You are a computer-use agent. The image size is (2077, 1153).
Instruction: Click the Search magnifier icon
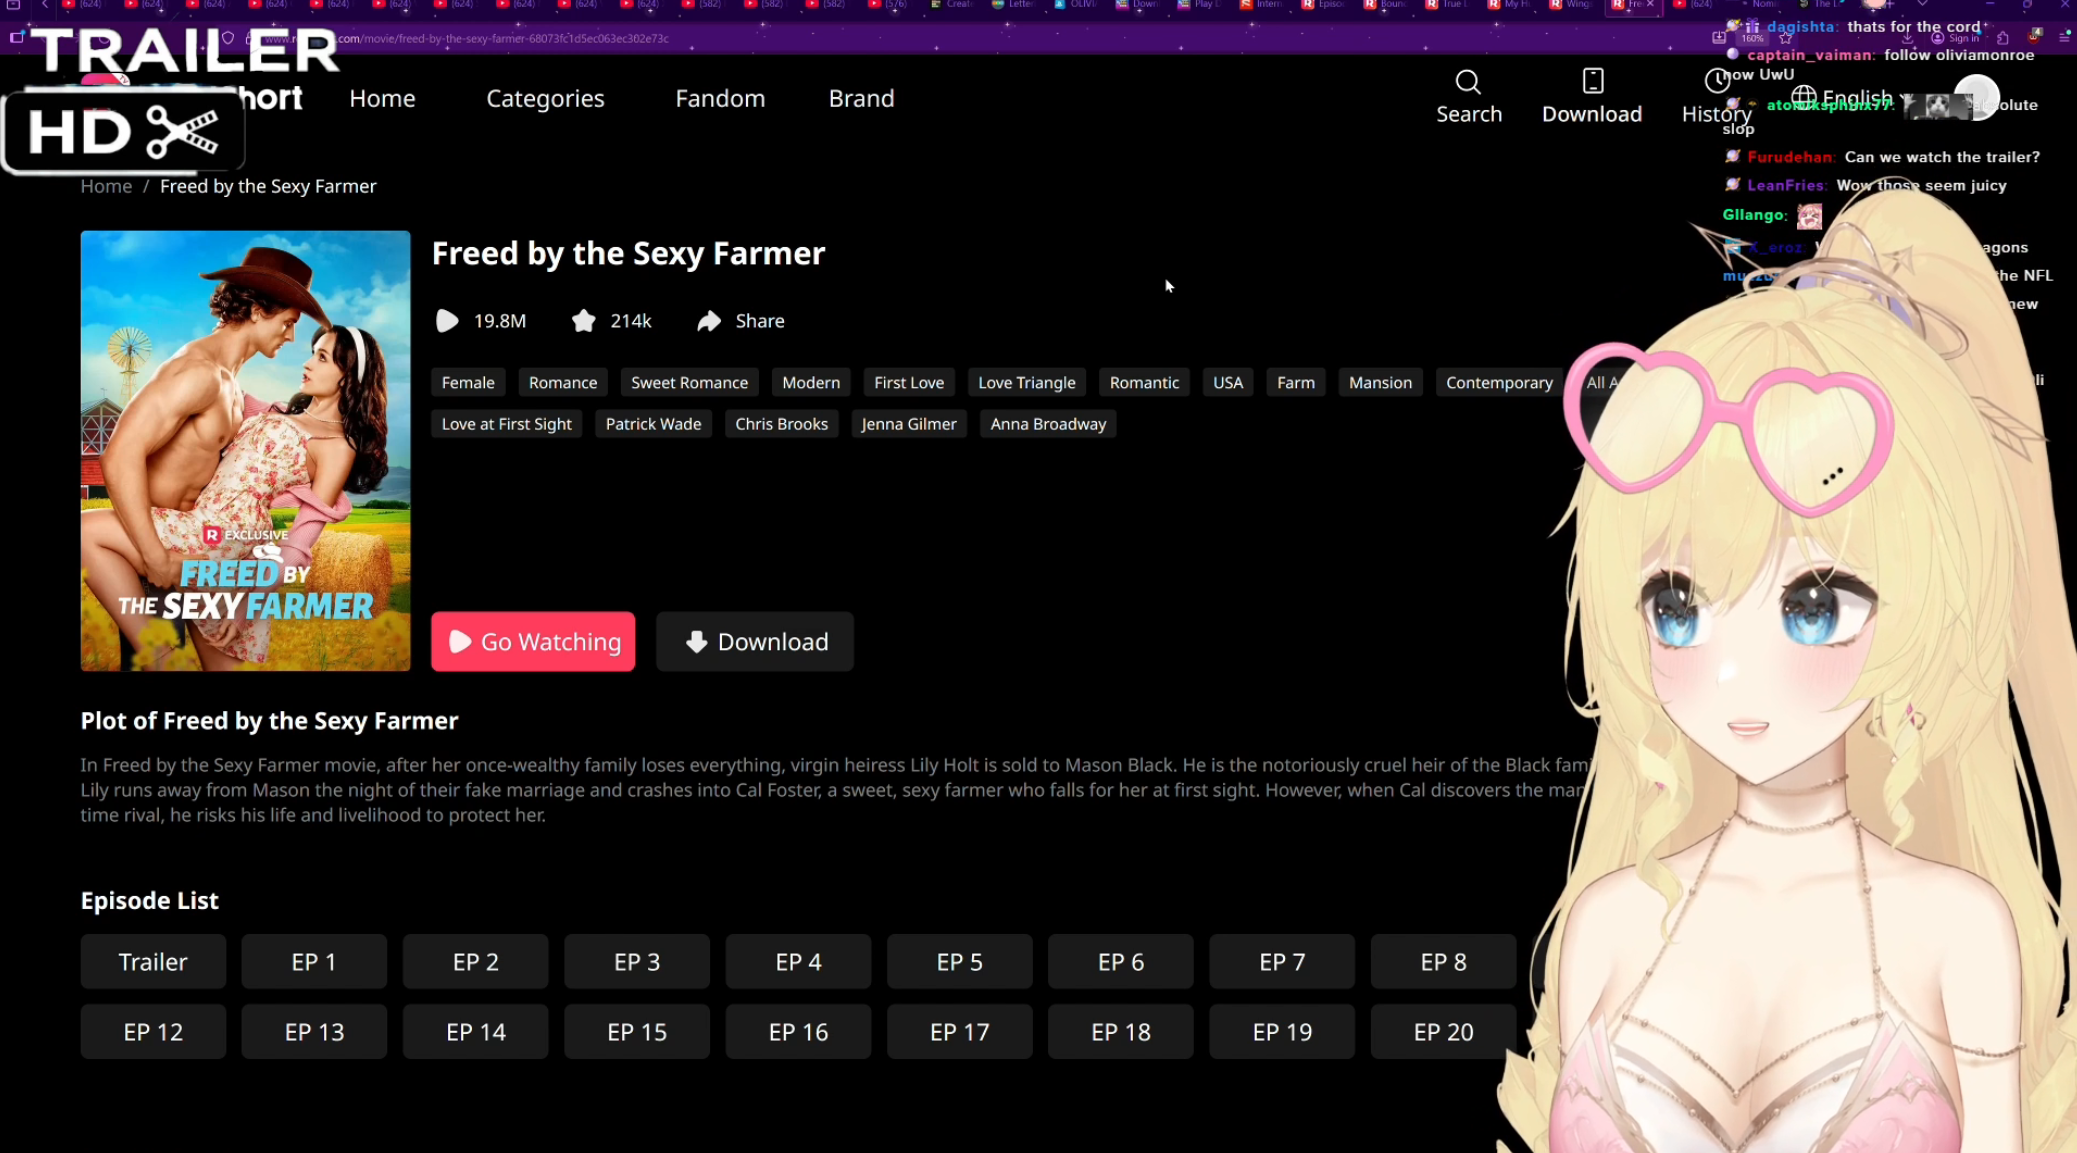pos(1467,82)
